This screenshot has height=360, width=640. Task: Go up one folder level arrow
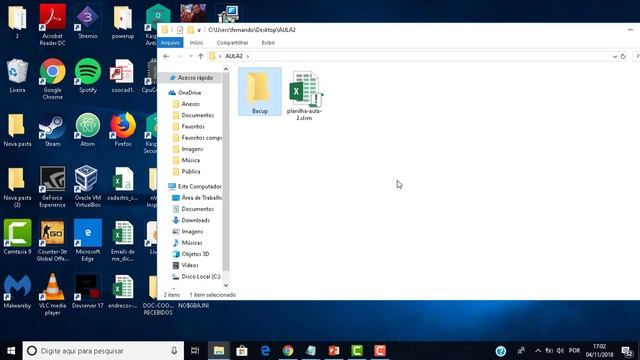pos(200,56)
